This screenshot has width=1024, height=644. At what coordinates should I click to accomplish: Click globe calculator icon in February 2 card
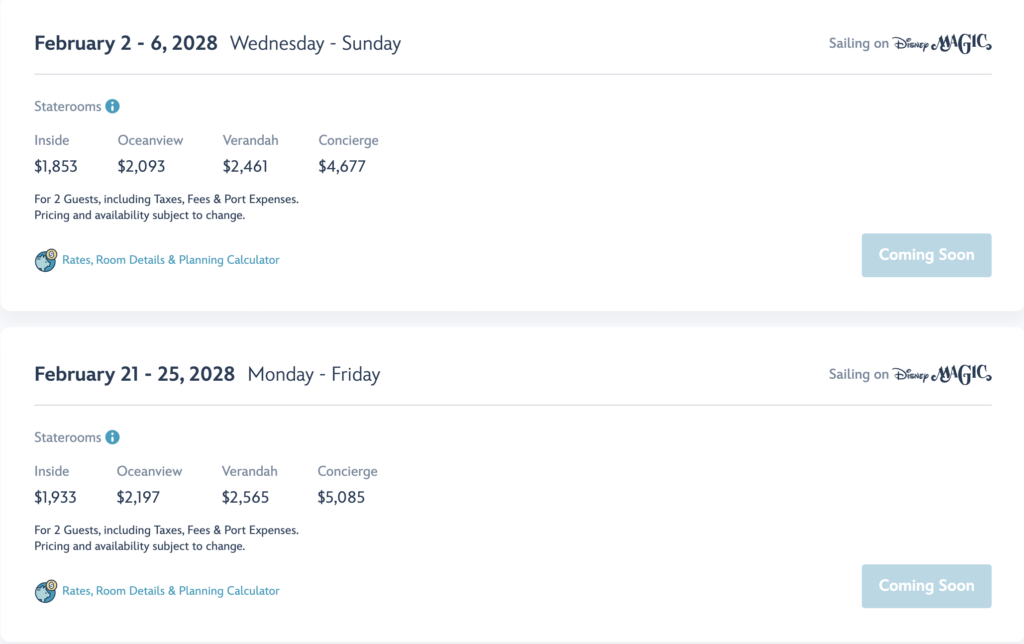pyautogui.click(x=46, y=260)
